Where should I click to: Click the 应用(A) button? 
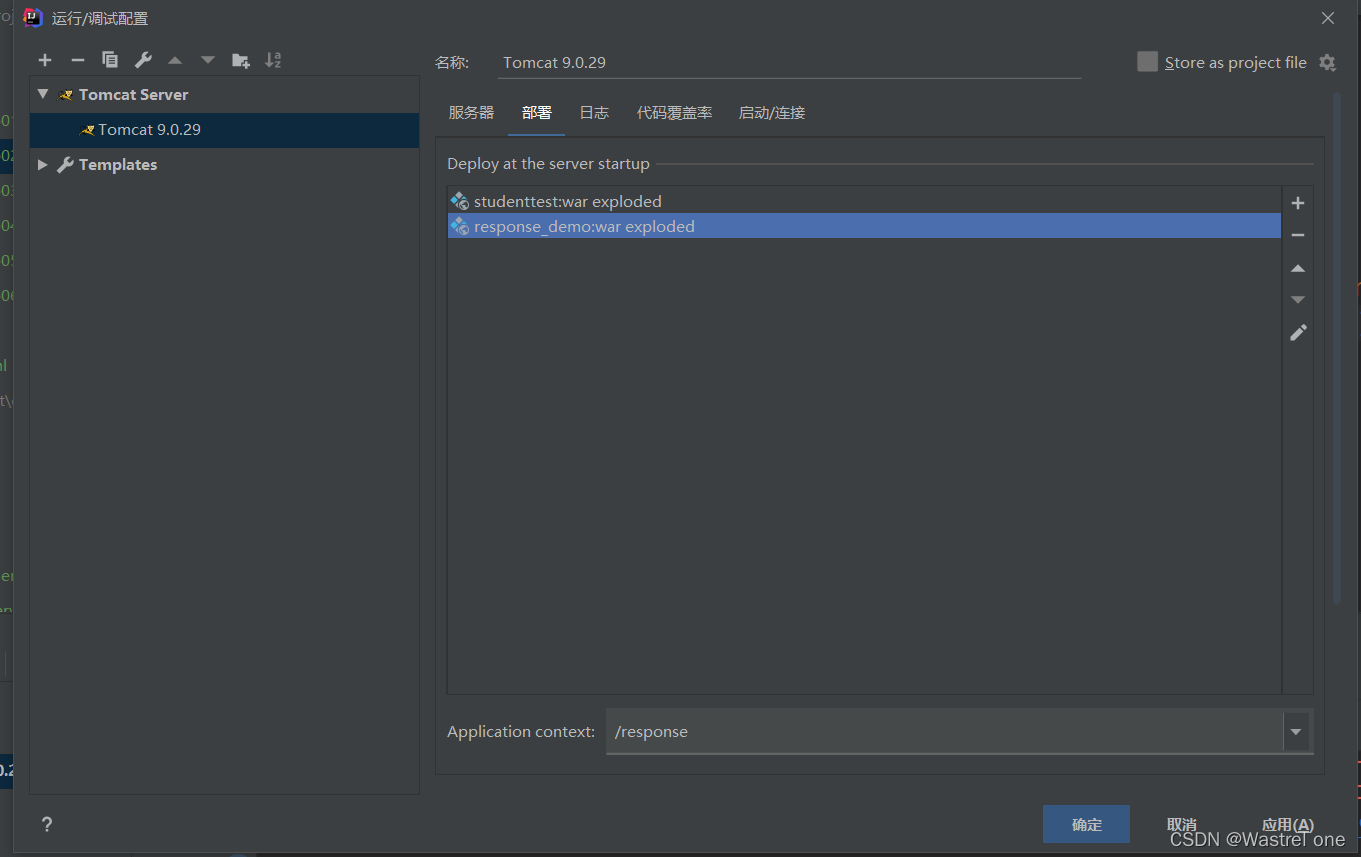click(x=1288, y=824)
